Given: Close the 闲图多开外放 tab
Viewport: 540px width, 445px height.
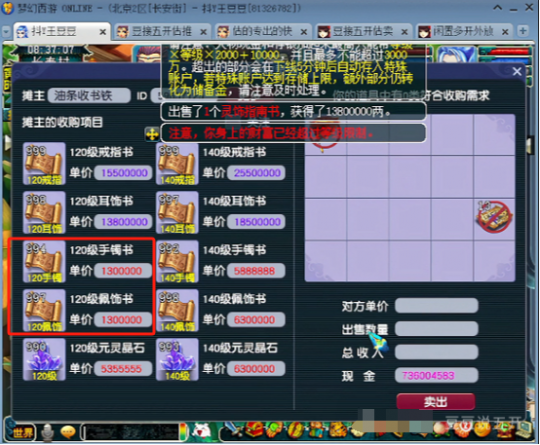Looking at the screenshot, I should click(x=505, y=32).
